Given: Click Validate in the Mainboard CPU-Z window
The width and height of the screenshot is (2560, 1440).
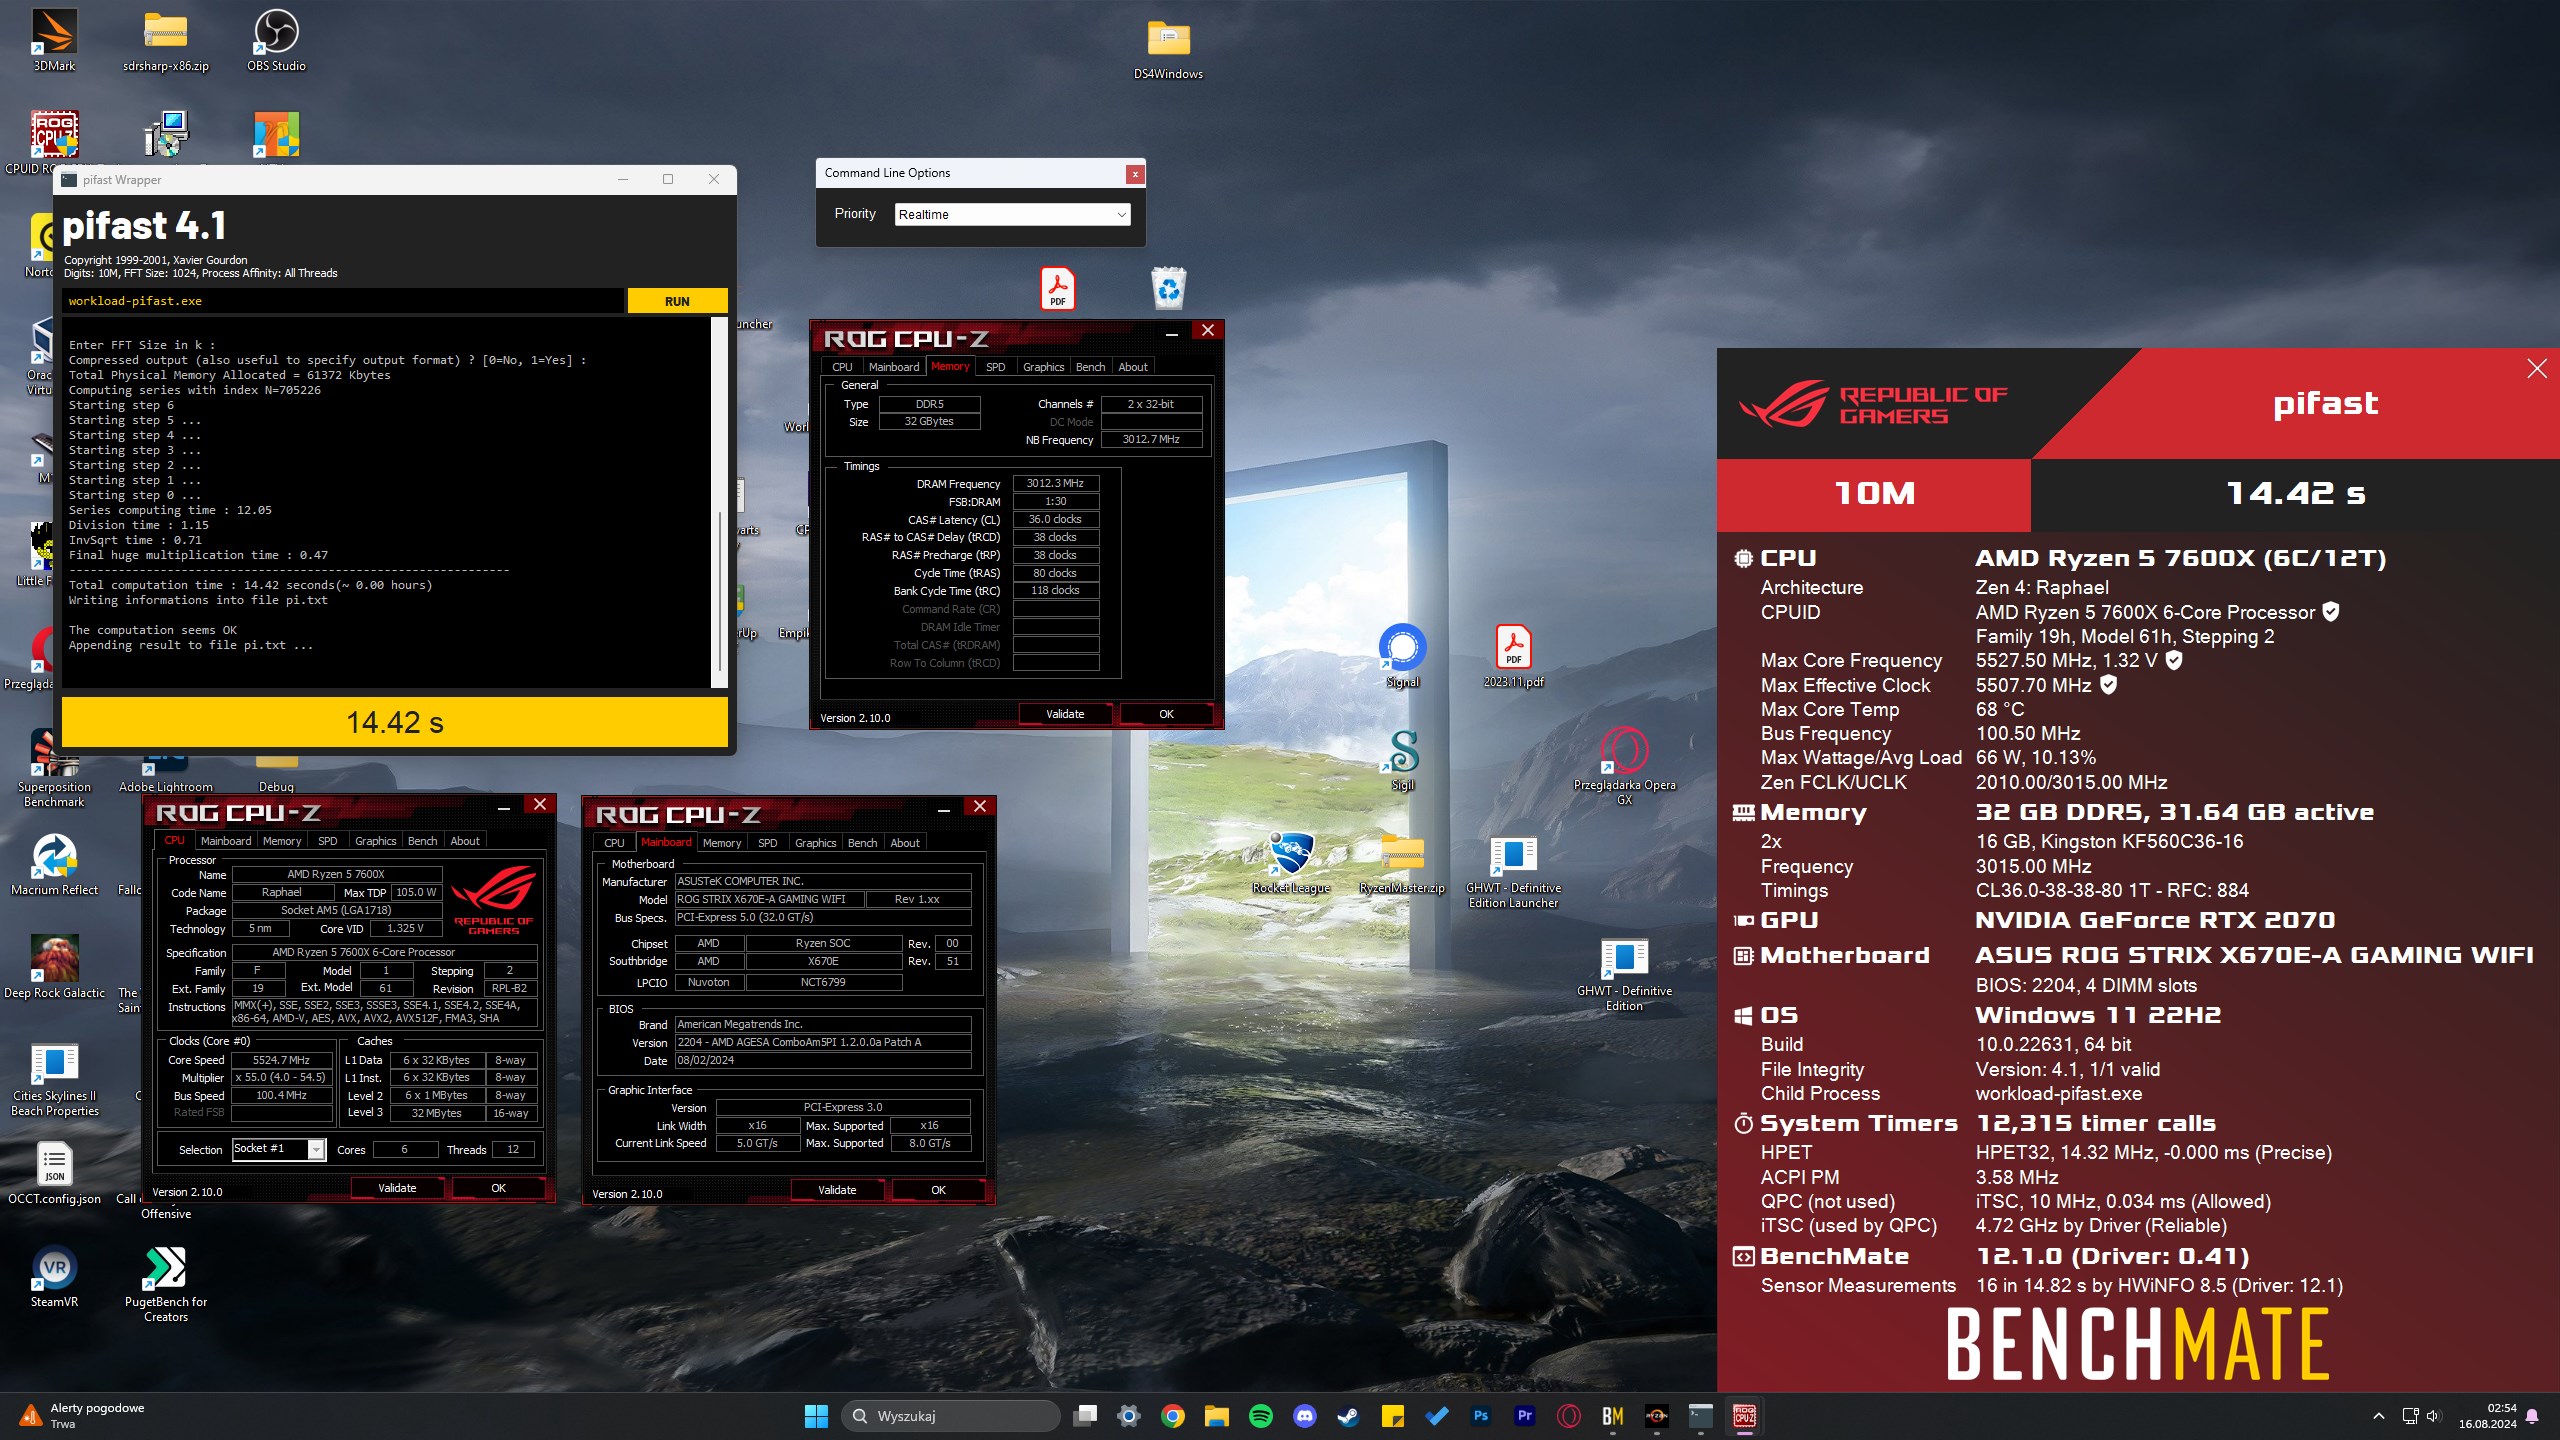Looking at the screenshot, I should pyautogui.click(x=837, y=1190).
